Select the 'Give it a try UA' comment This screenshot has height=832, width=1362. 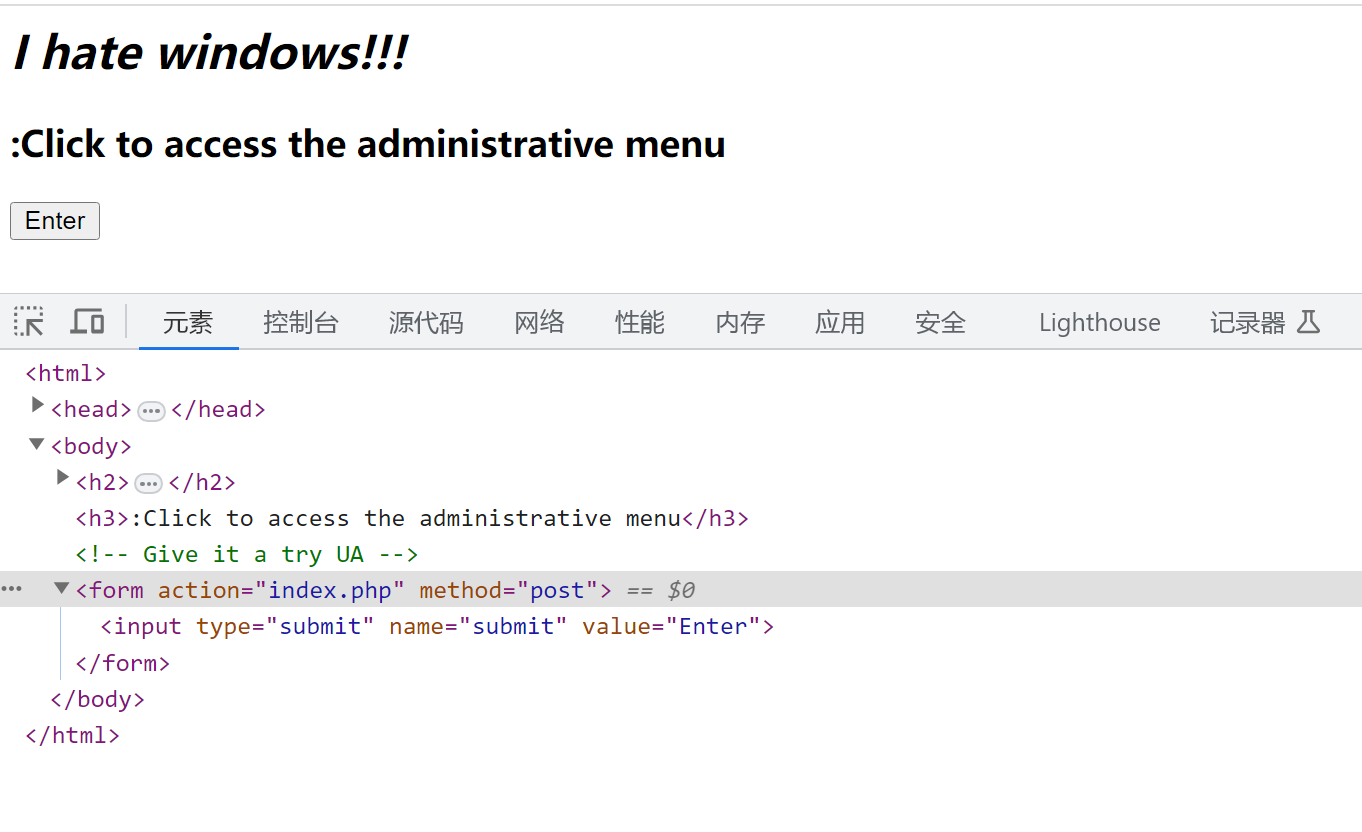coord(247,554)
